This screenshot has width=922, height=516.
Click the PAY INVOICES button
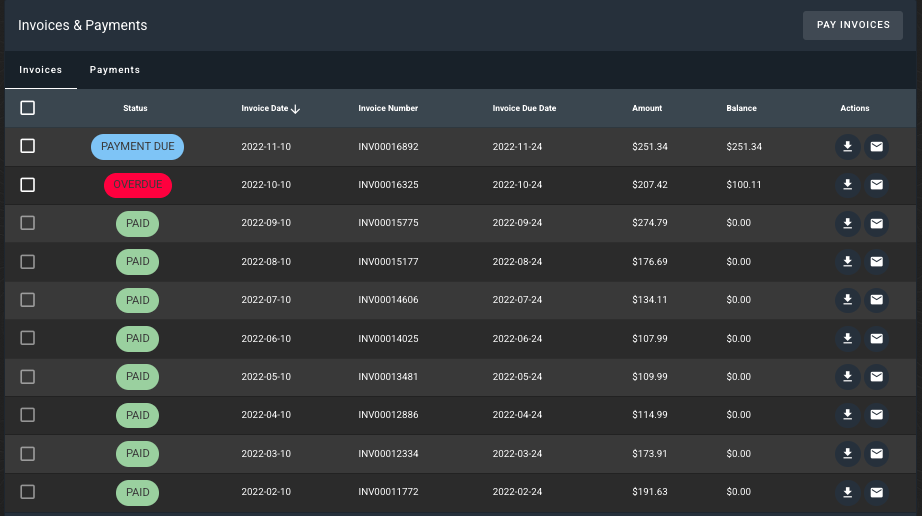point(853,25)
